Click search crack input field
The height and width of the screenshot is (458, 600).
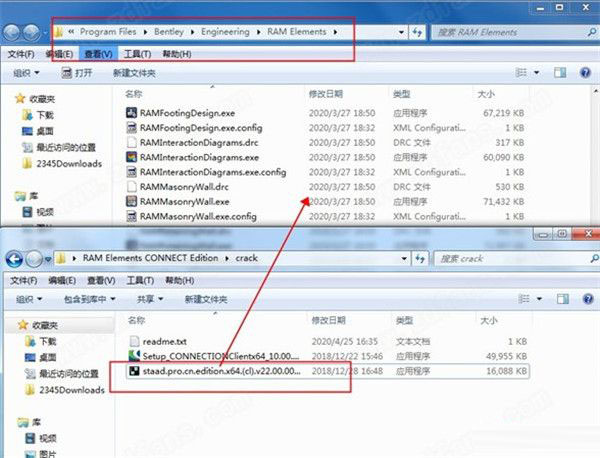click(x=515, y=259)
